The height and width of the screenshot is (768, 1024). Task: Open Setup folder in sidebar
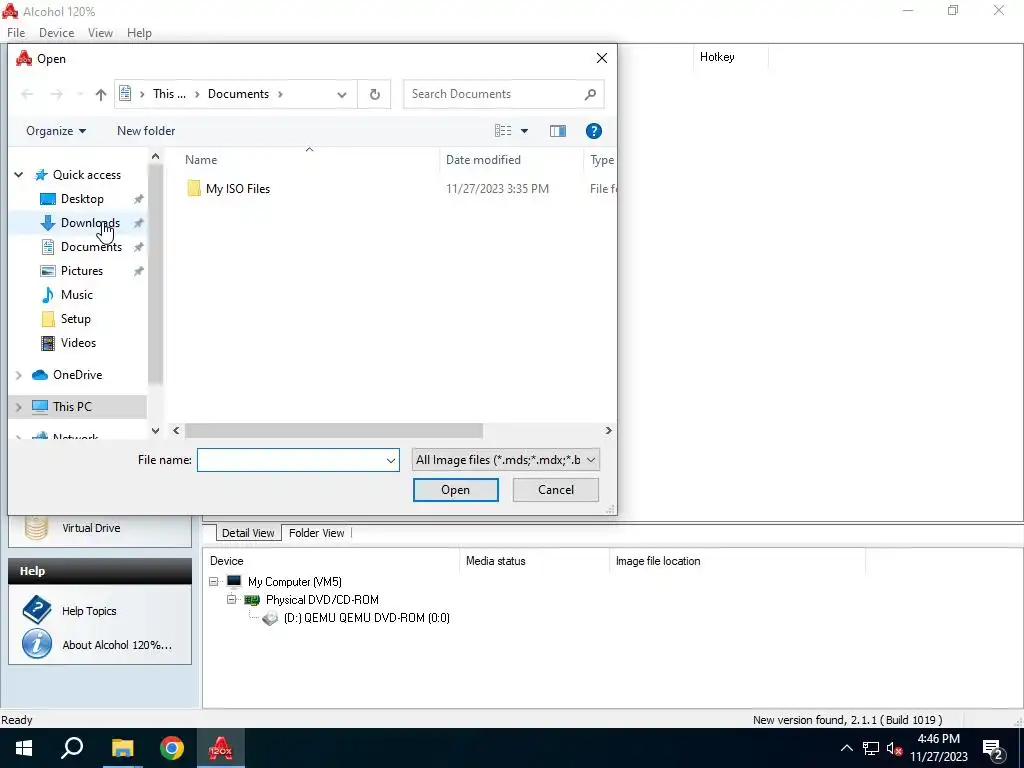pos(75,319)
